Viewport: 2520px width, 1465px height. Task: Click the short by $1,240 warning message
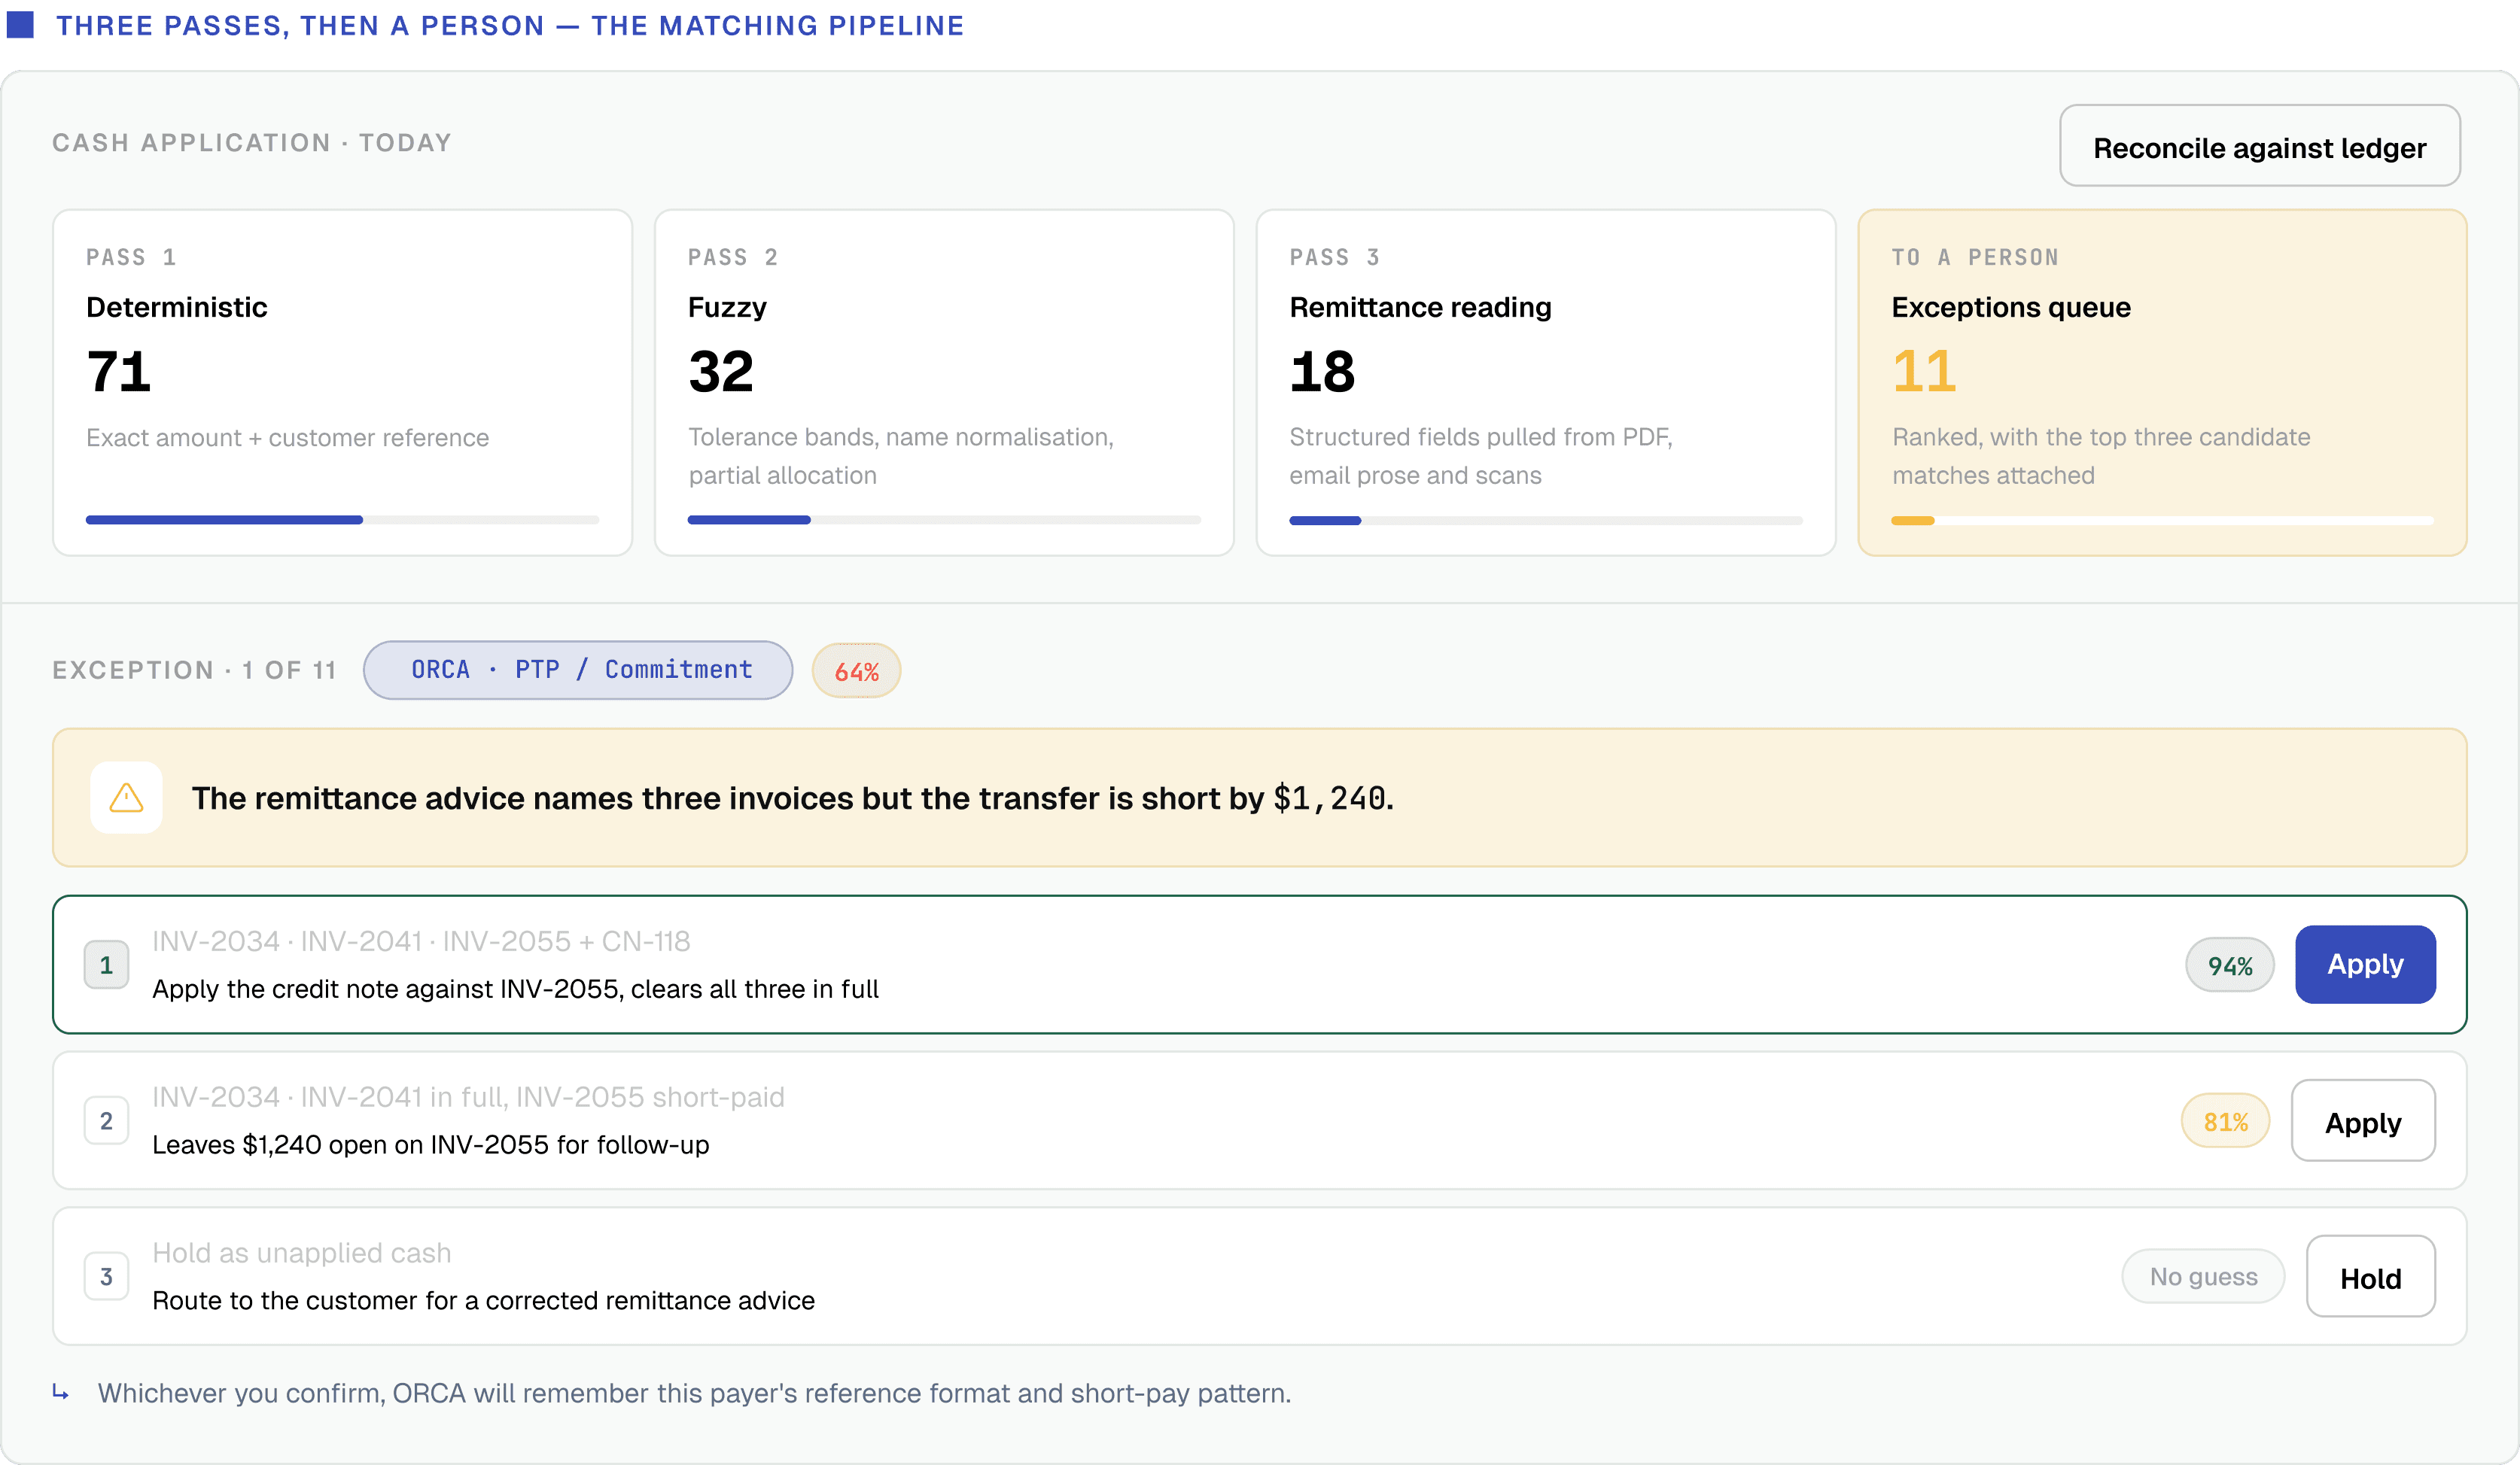pos(793,798)
